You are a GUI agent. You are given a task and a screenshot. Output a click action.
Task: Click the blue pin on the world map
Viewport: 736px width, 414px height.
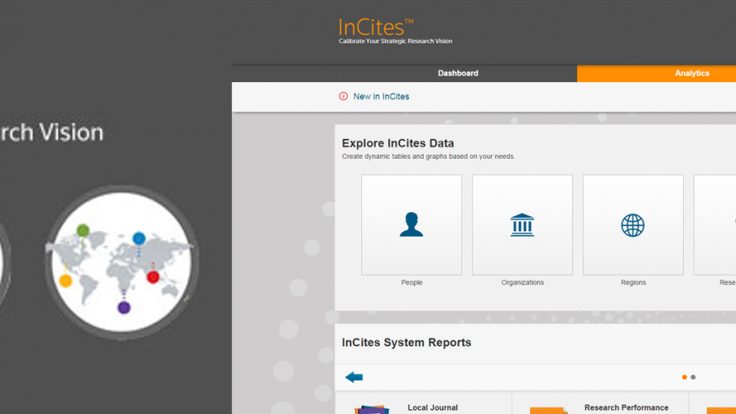(x=139, y=238)
